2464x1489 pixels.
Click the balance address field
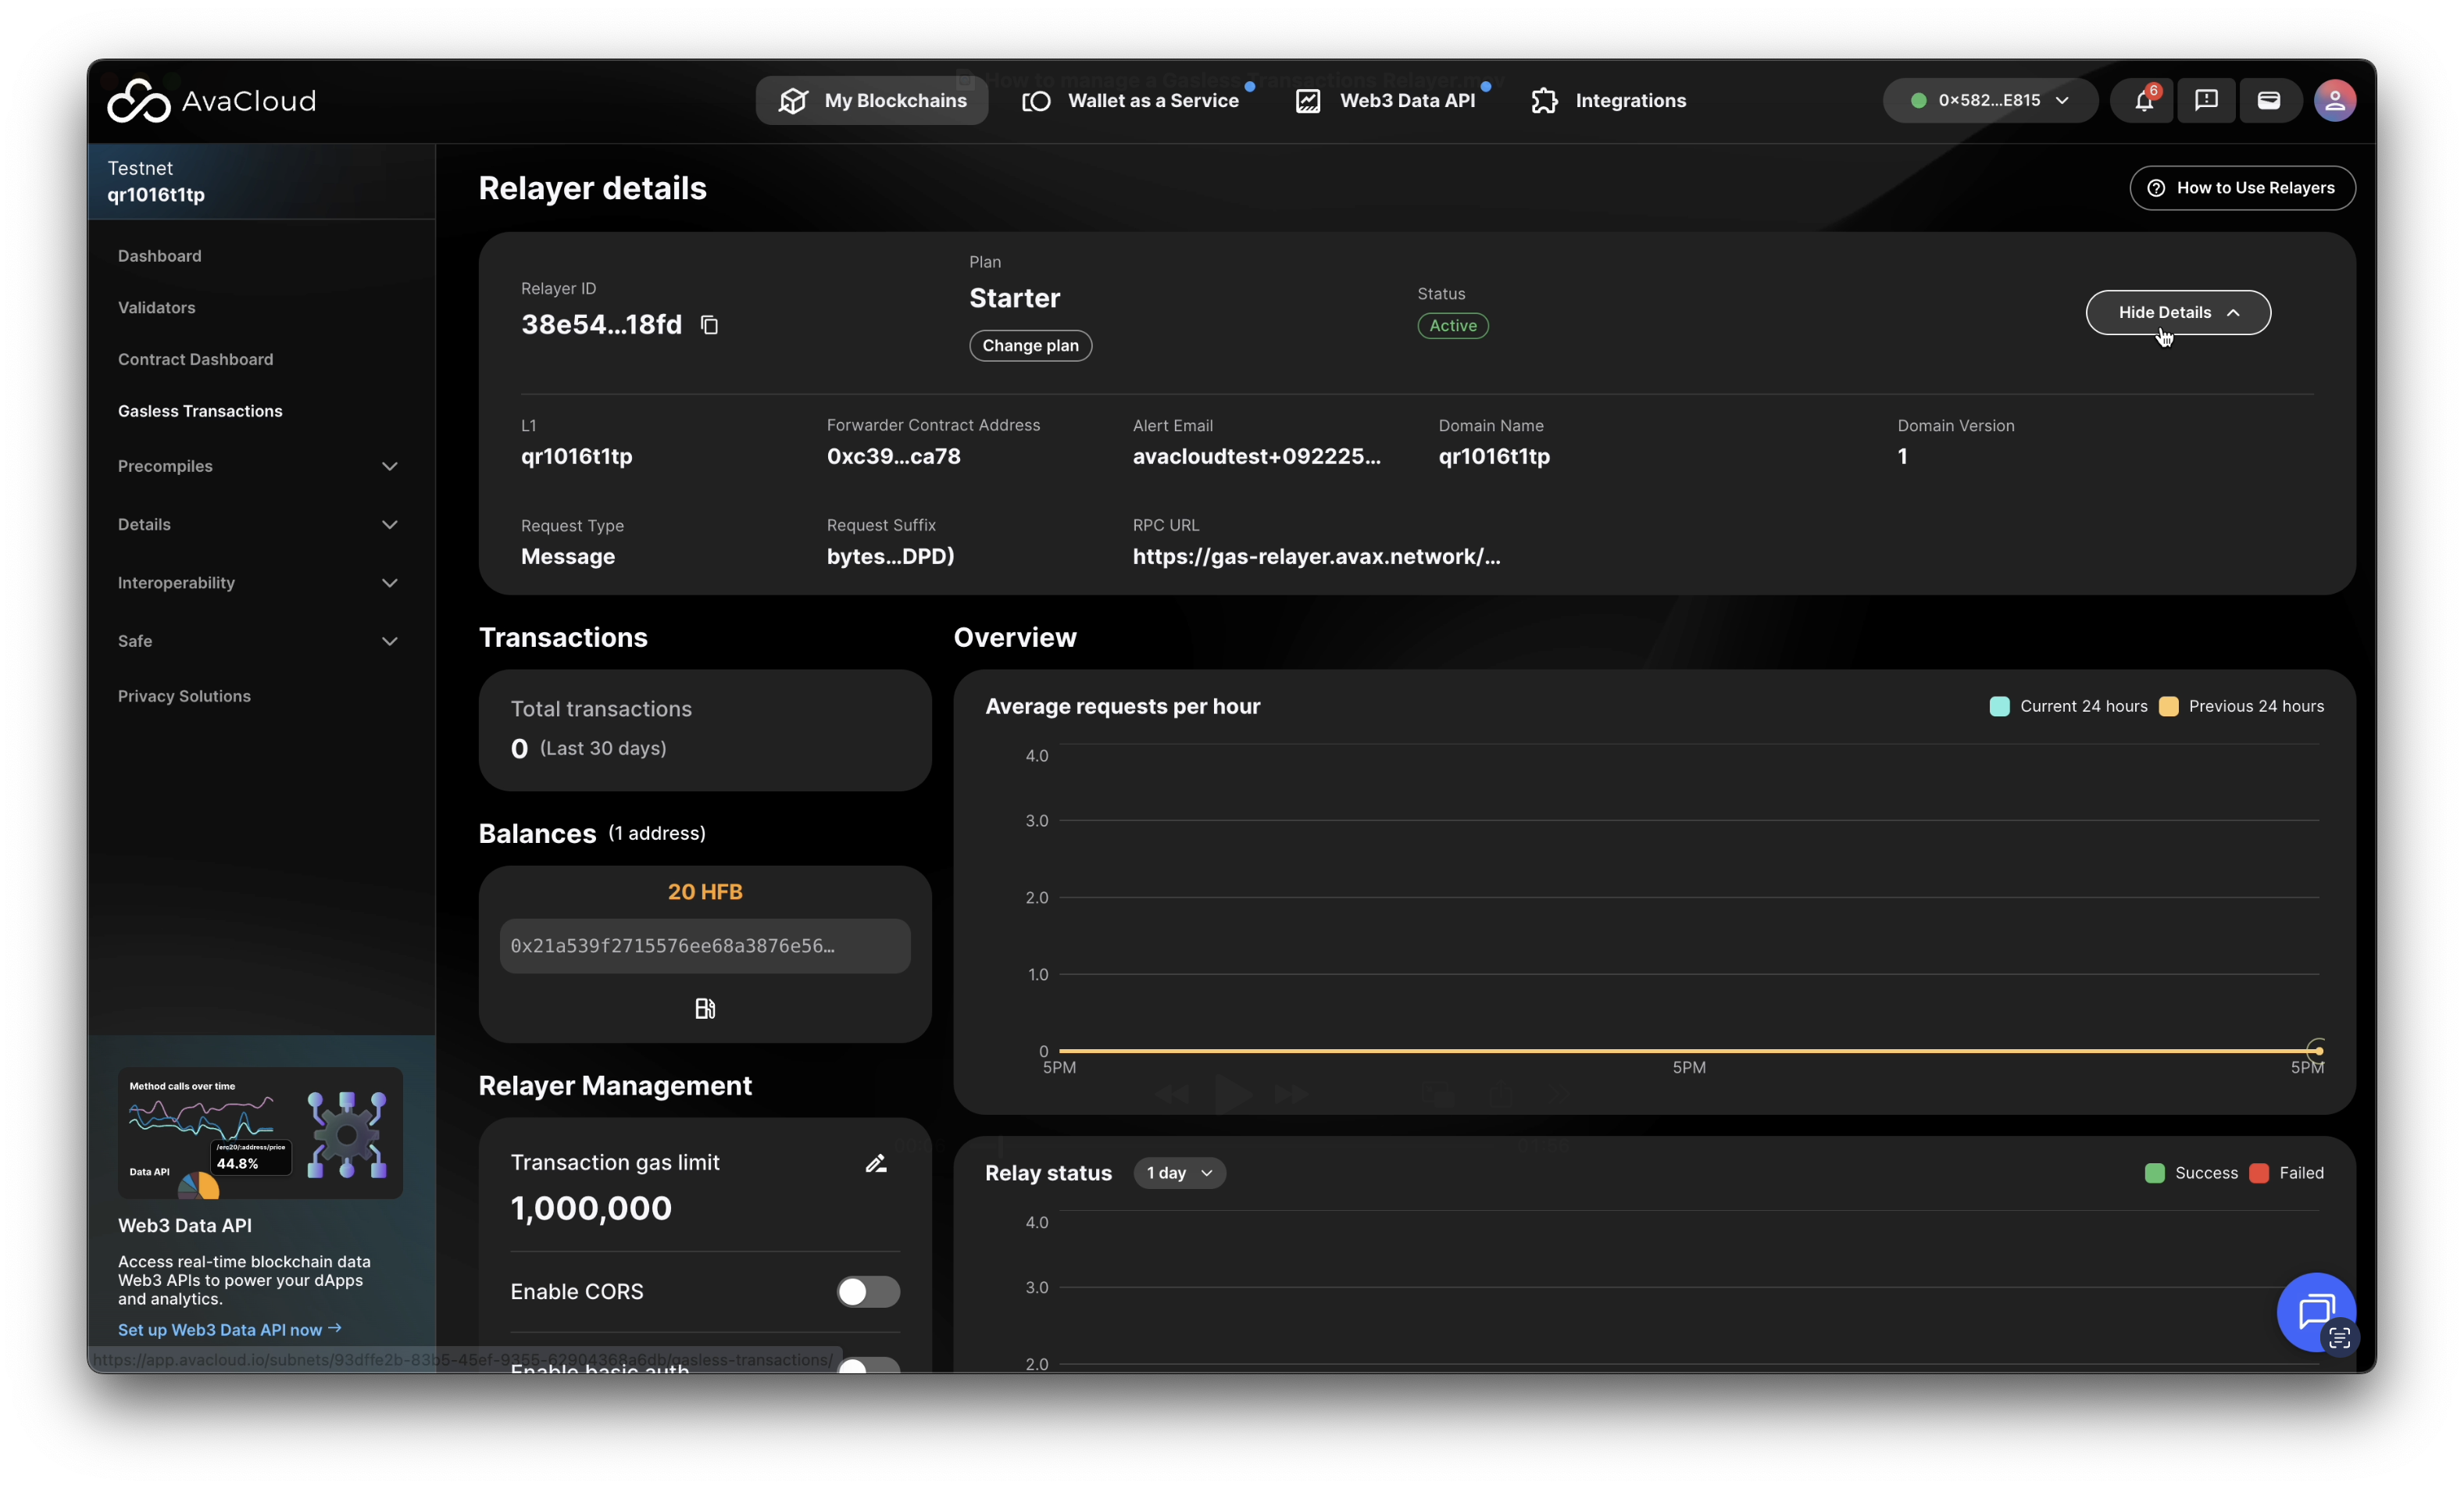(705, 946)
